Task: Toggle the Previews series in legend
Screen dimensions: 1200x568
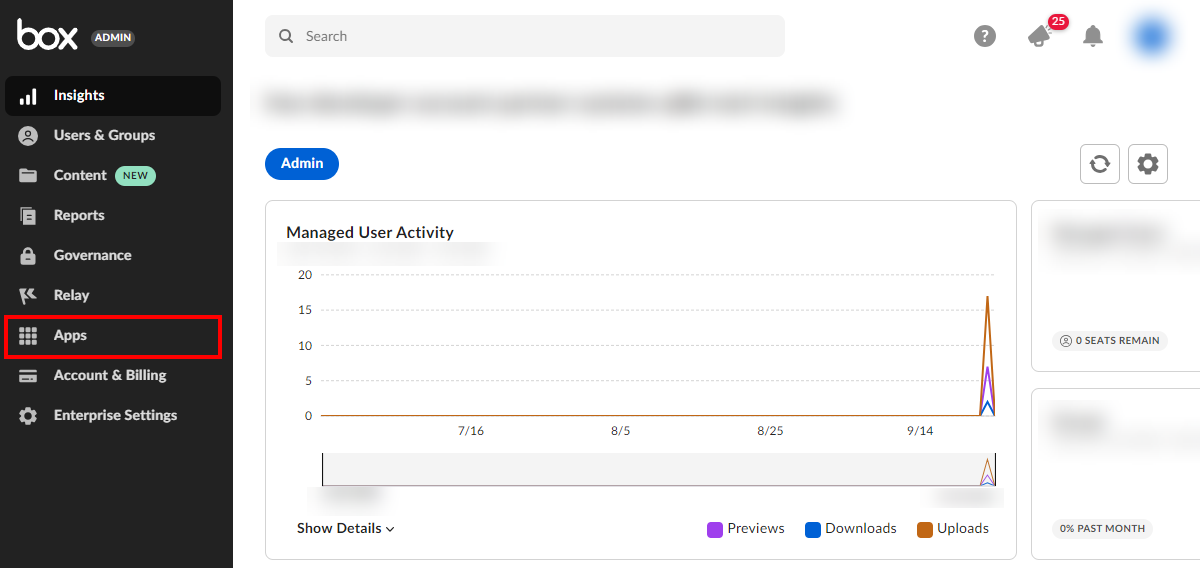Action: pyautogui.click(x=746, y=528)
